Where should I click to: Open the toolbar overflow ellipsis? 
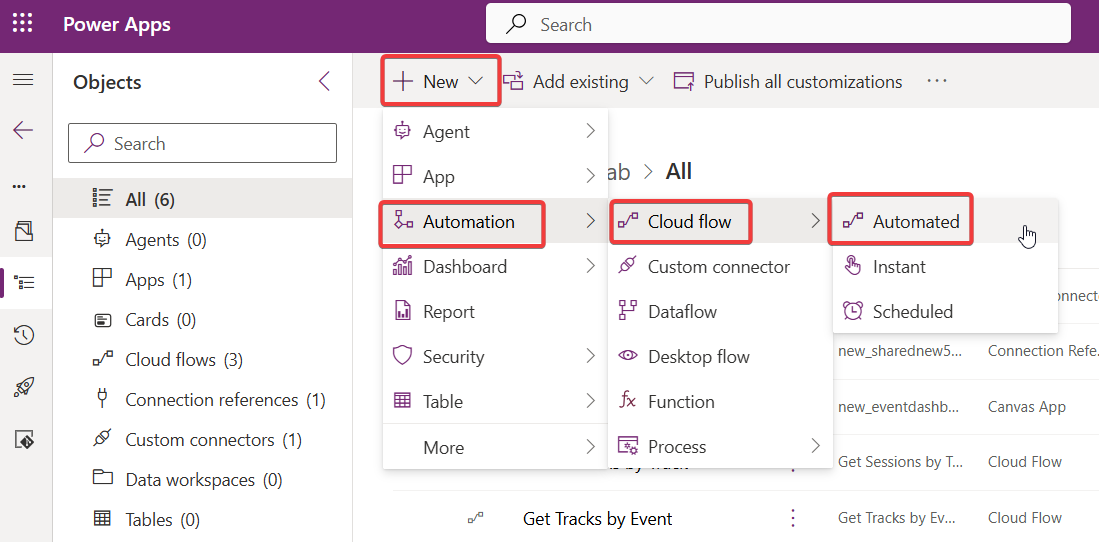pos(937,81)
